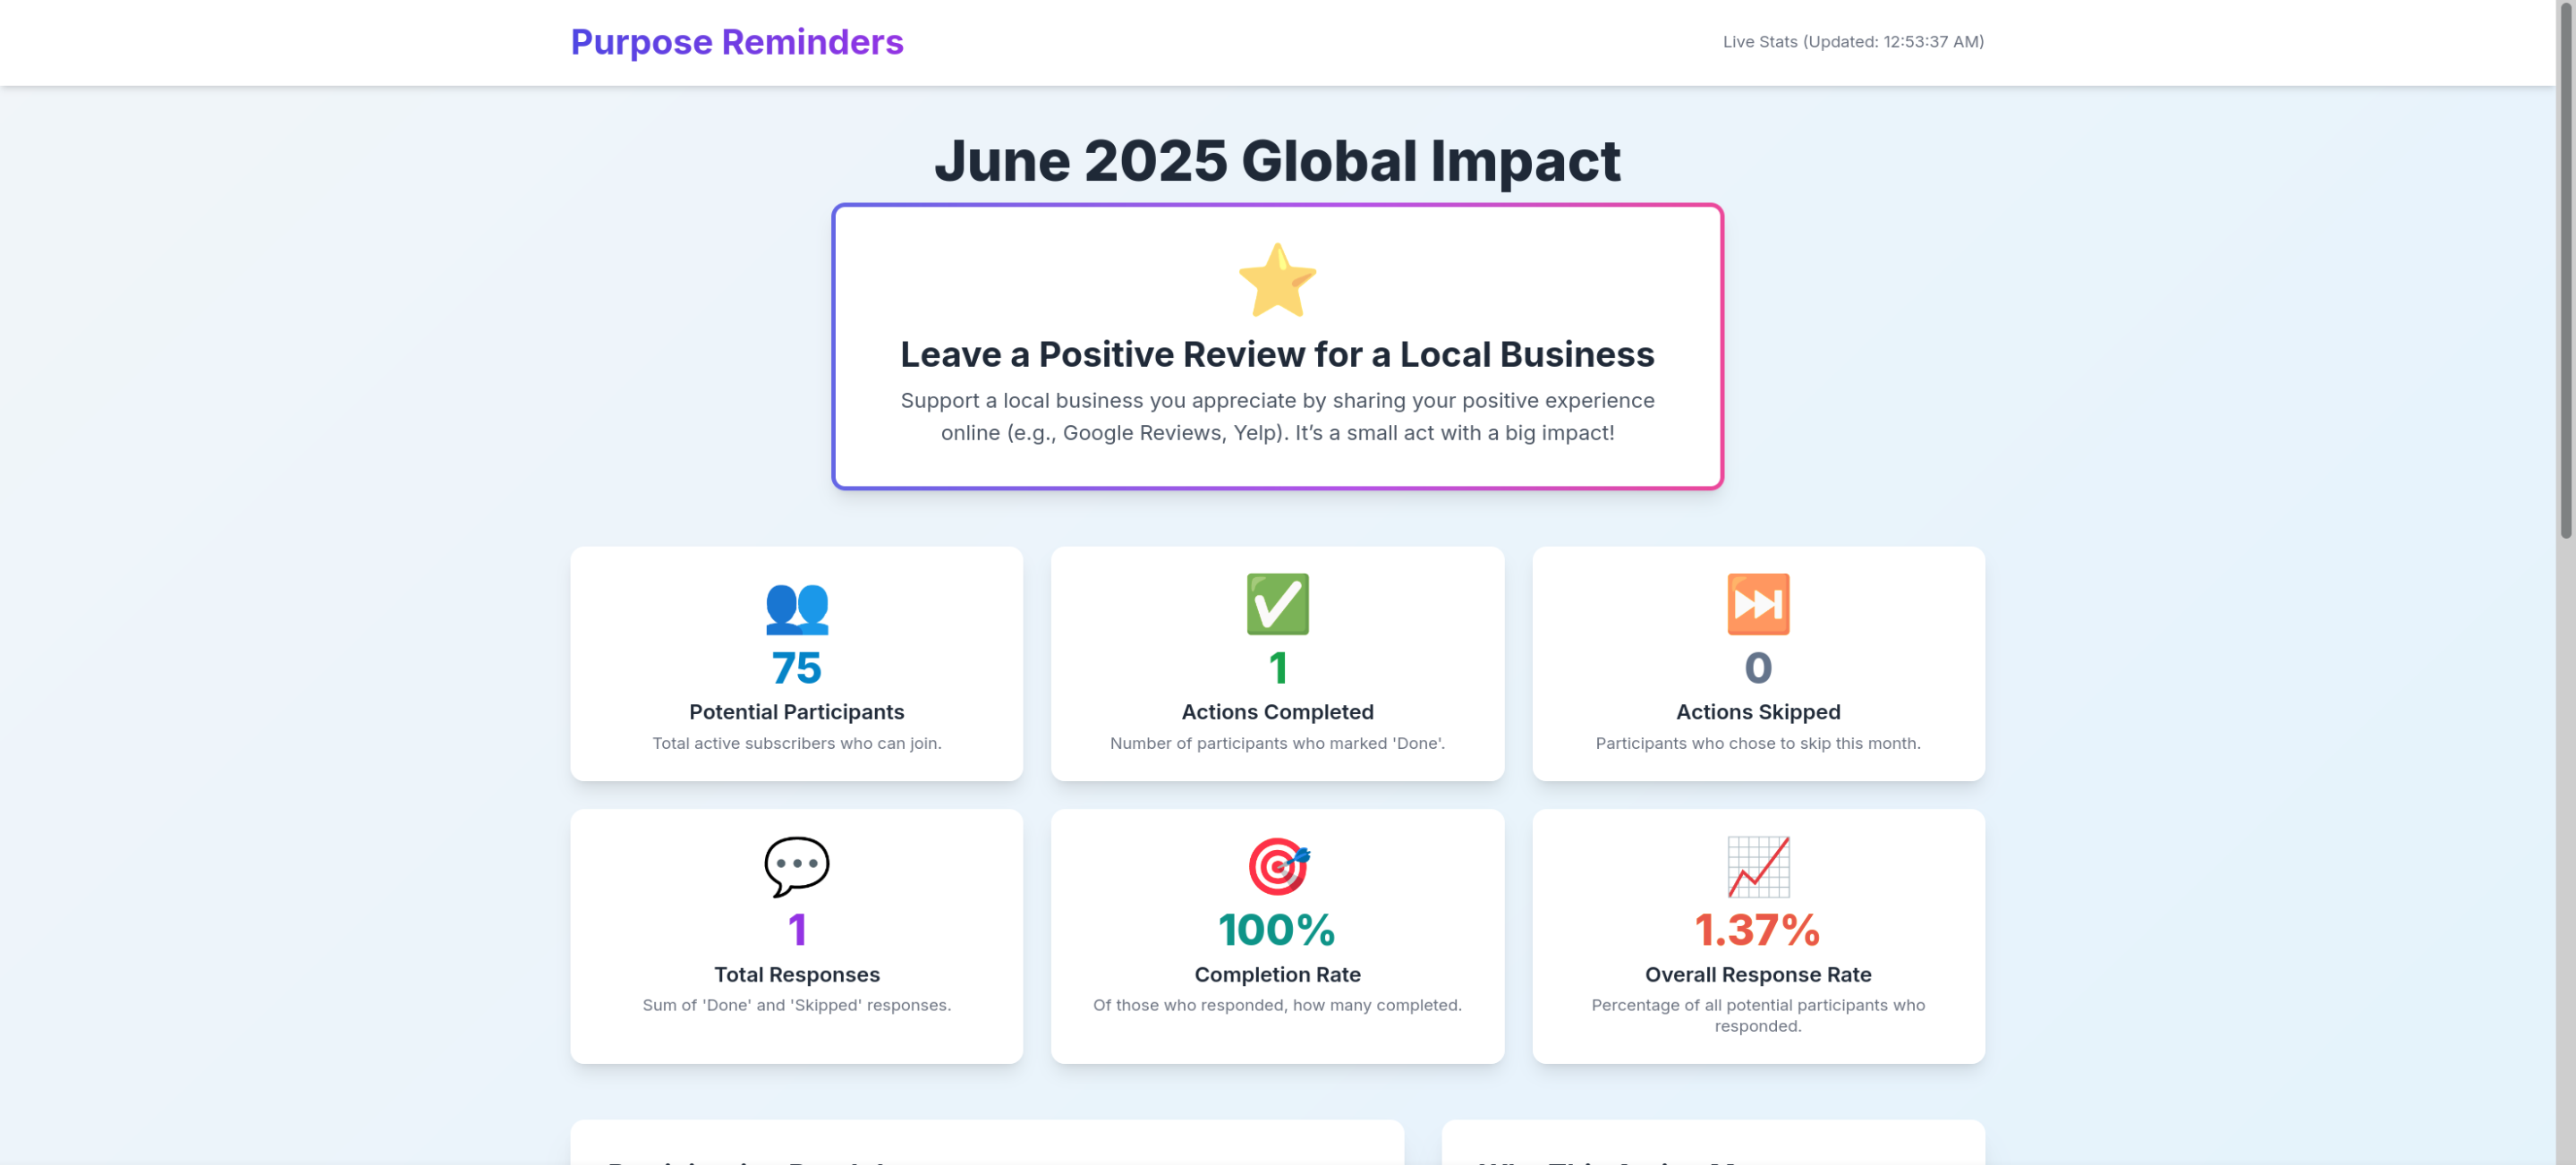Image resolution: width=2576 pixels, height=1165 pixels.
Task: Click the speech bubble Total Responses icon
Action: click(x=796, y=866)
